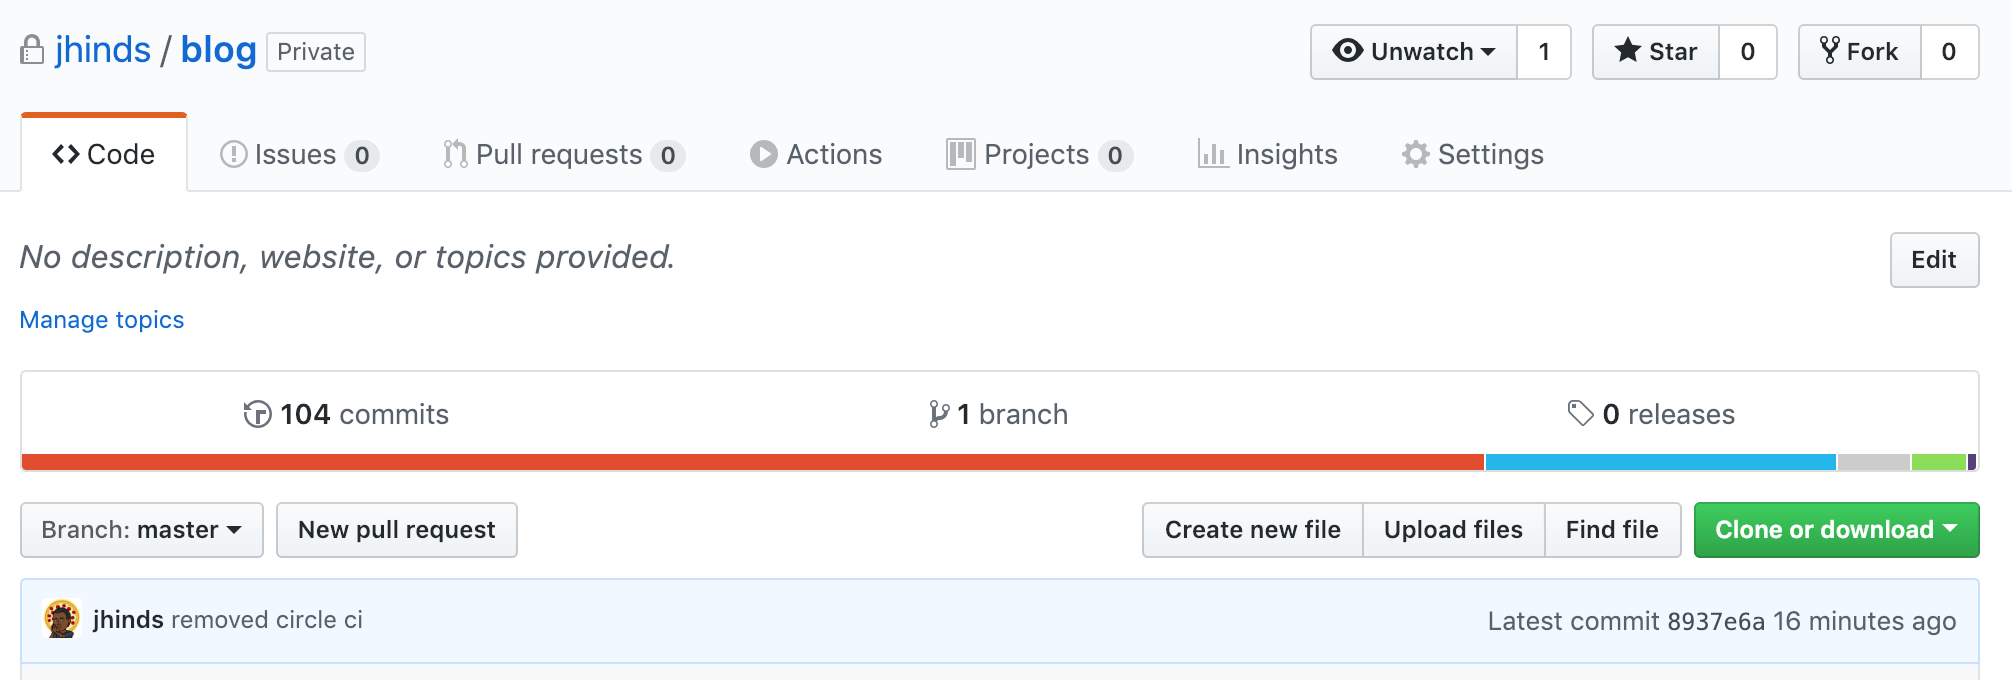The width and height of the screenshot is (2012, 680).
Task: Click the branch icon beside 1 branch
Action: [938, 414]
